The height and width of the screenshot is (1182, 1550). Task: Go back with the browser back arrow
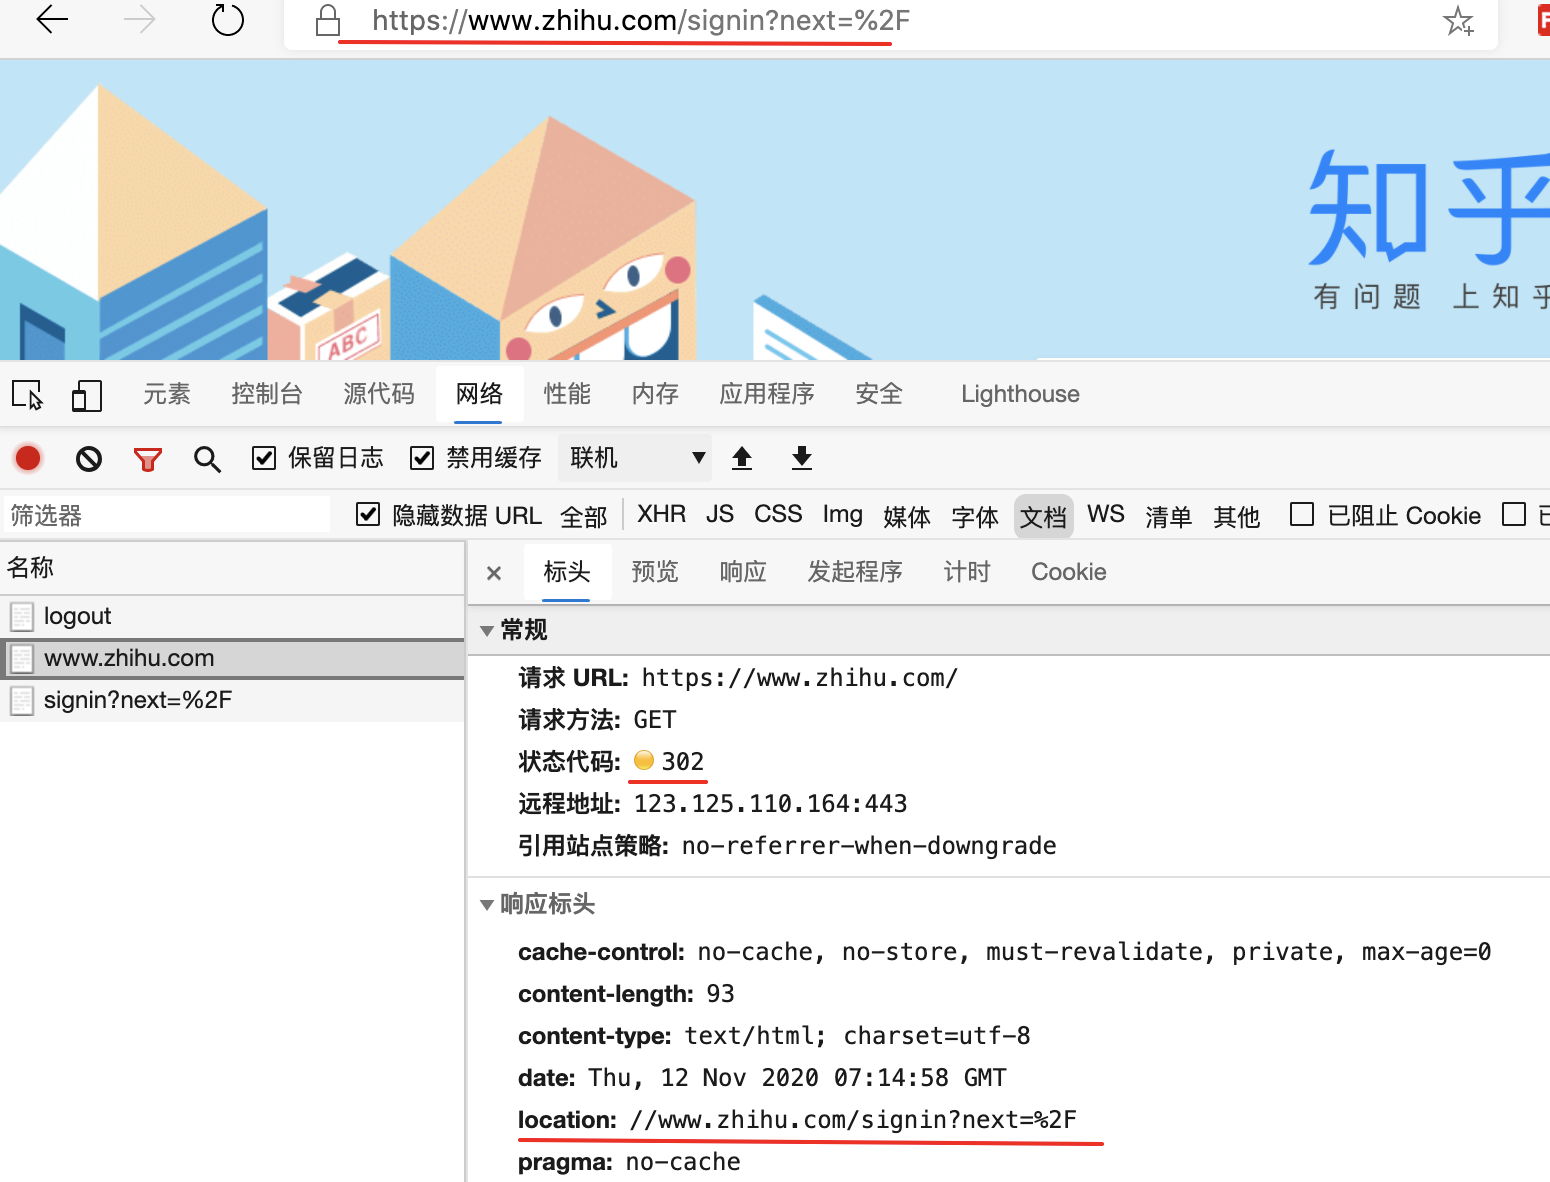52,19
